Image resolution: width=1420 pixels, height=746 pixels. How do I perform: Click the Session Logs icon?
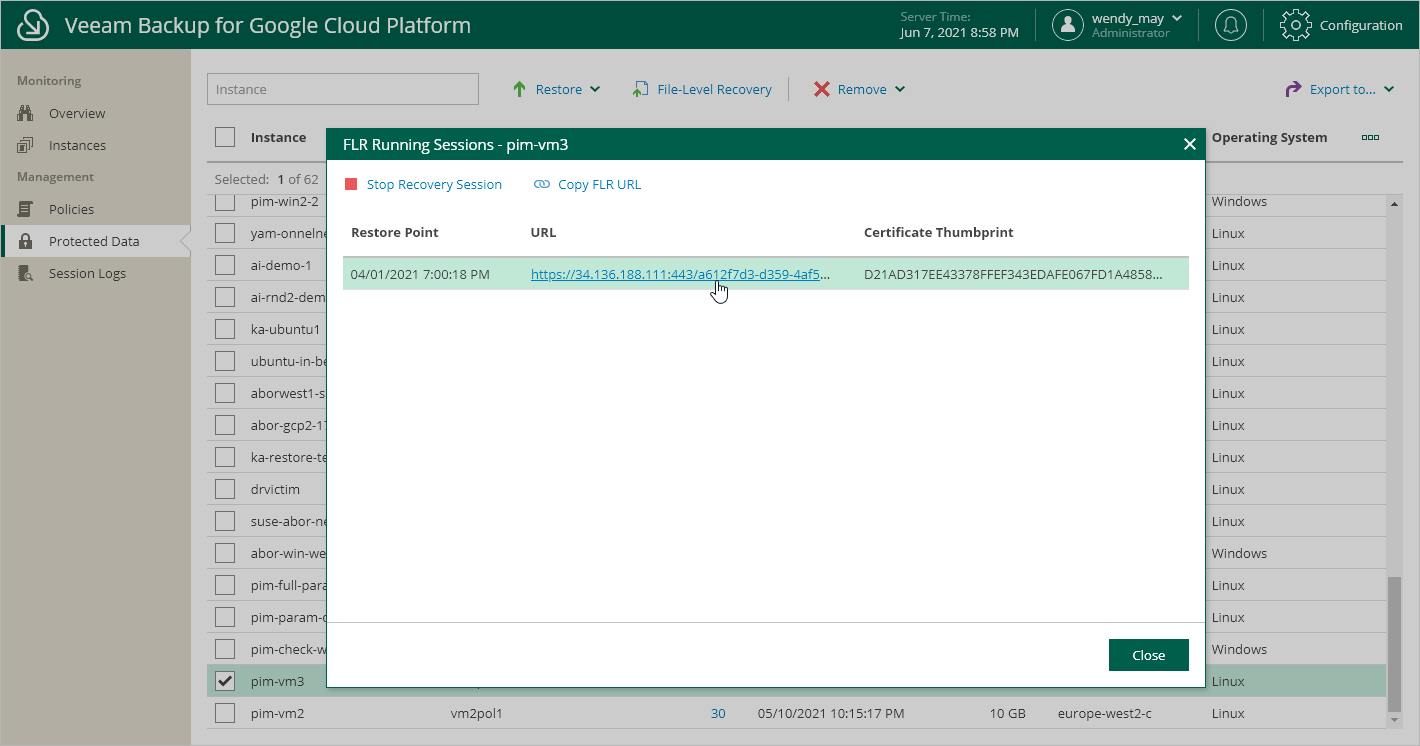[x=26, y=273]
